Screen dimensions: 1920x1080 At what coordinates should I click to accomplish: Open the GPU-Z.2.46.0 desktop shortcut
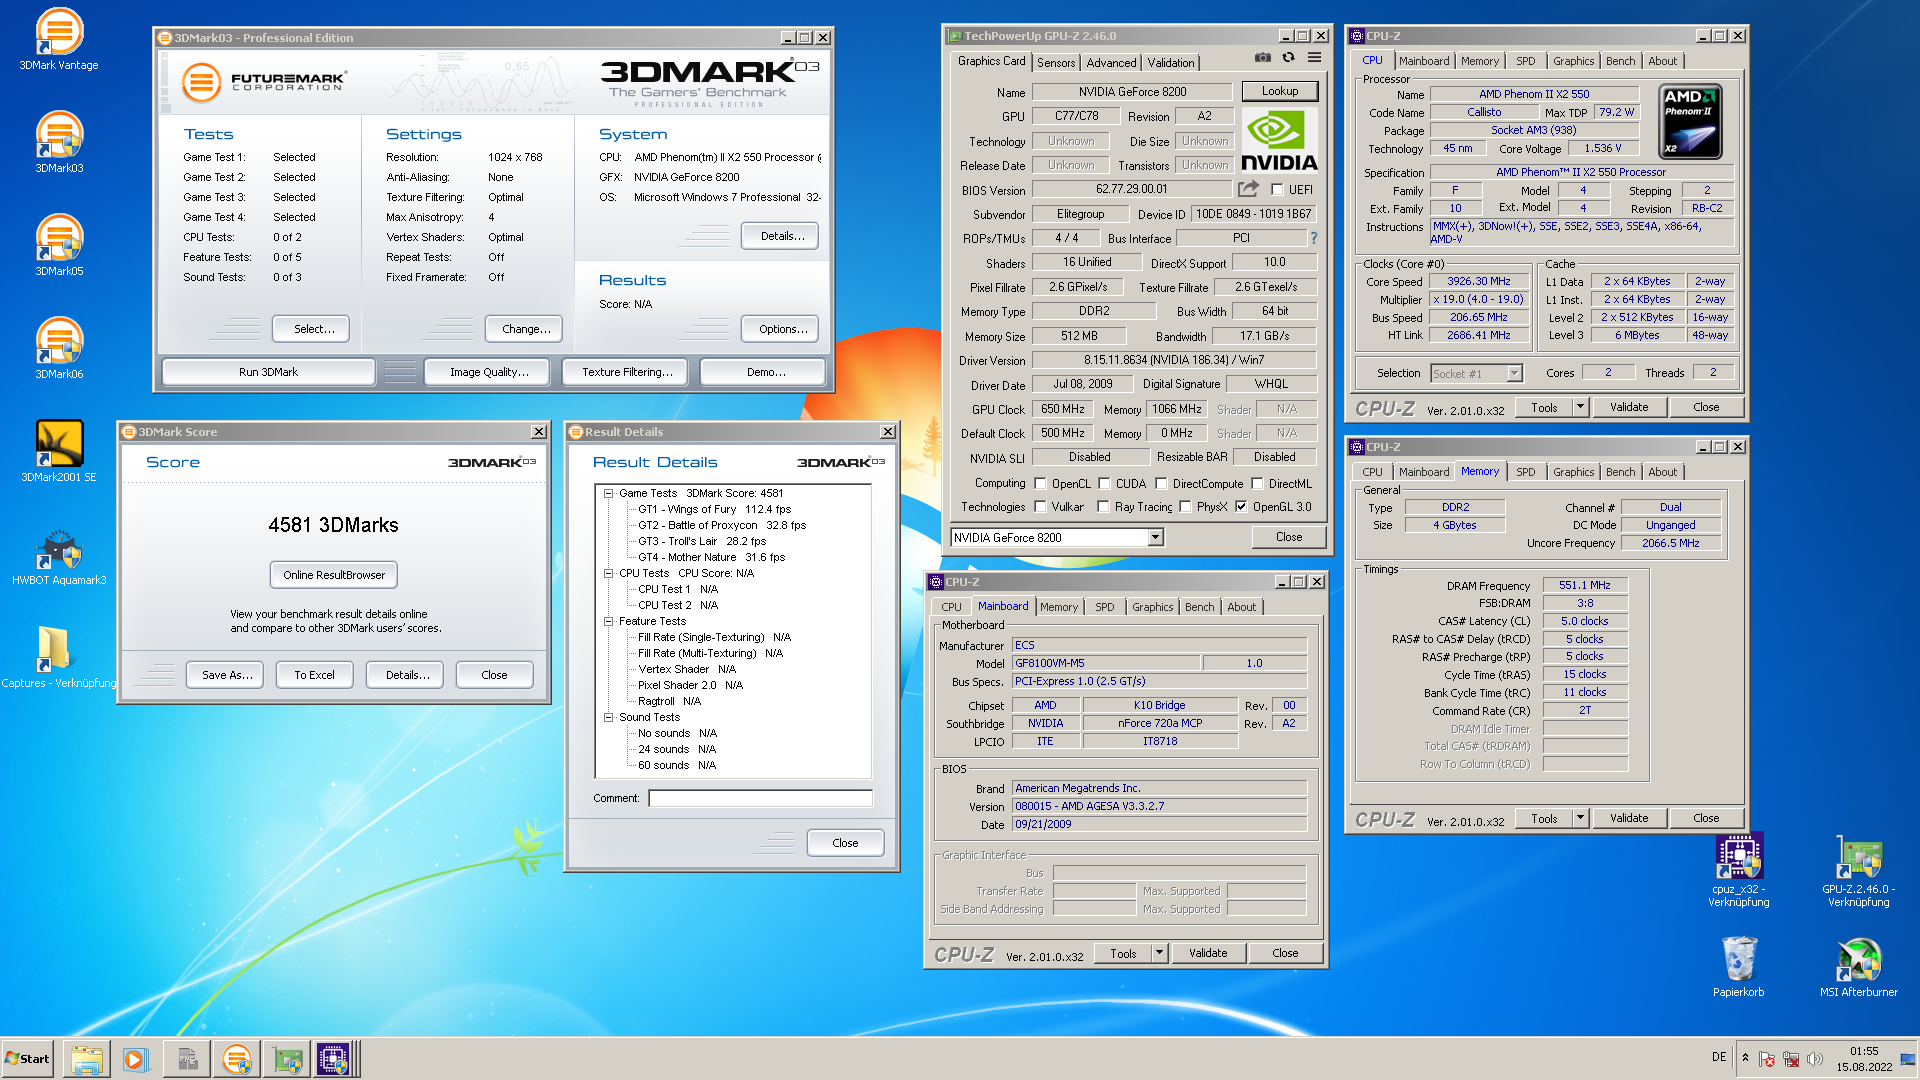pos(1859,870)
